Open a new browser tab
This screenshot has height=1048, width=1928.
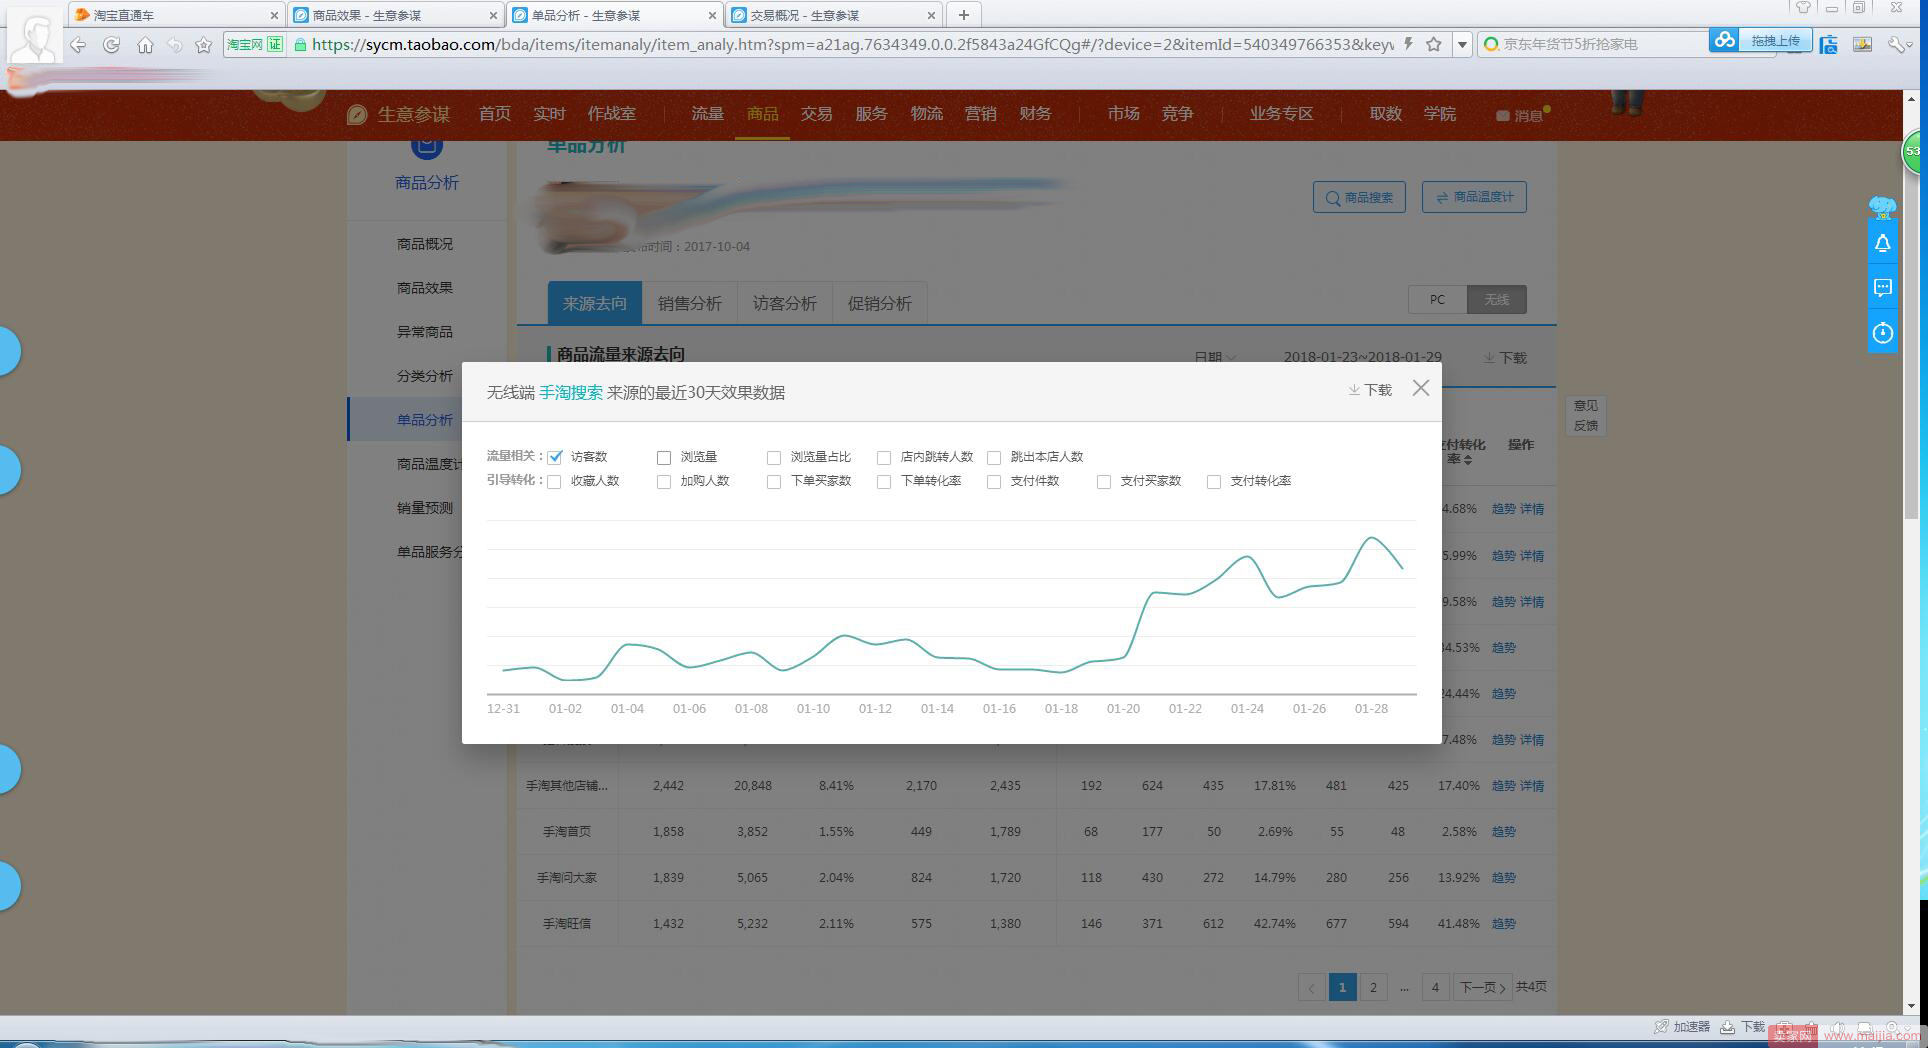coord(963,15)
